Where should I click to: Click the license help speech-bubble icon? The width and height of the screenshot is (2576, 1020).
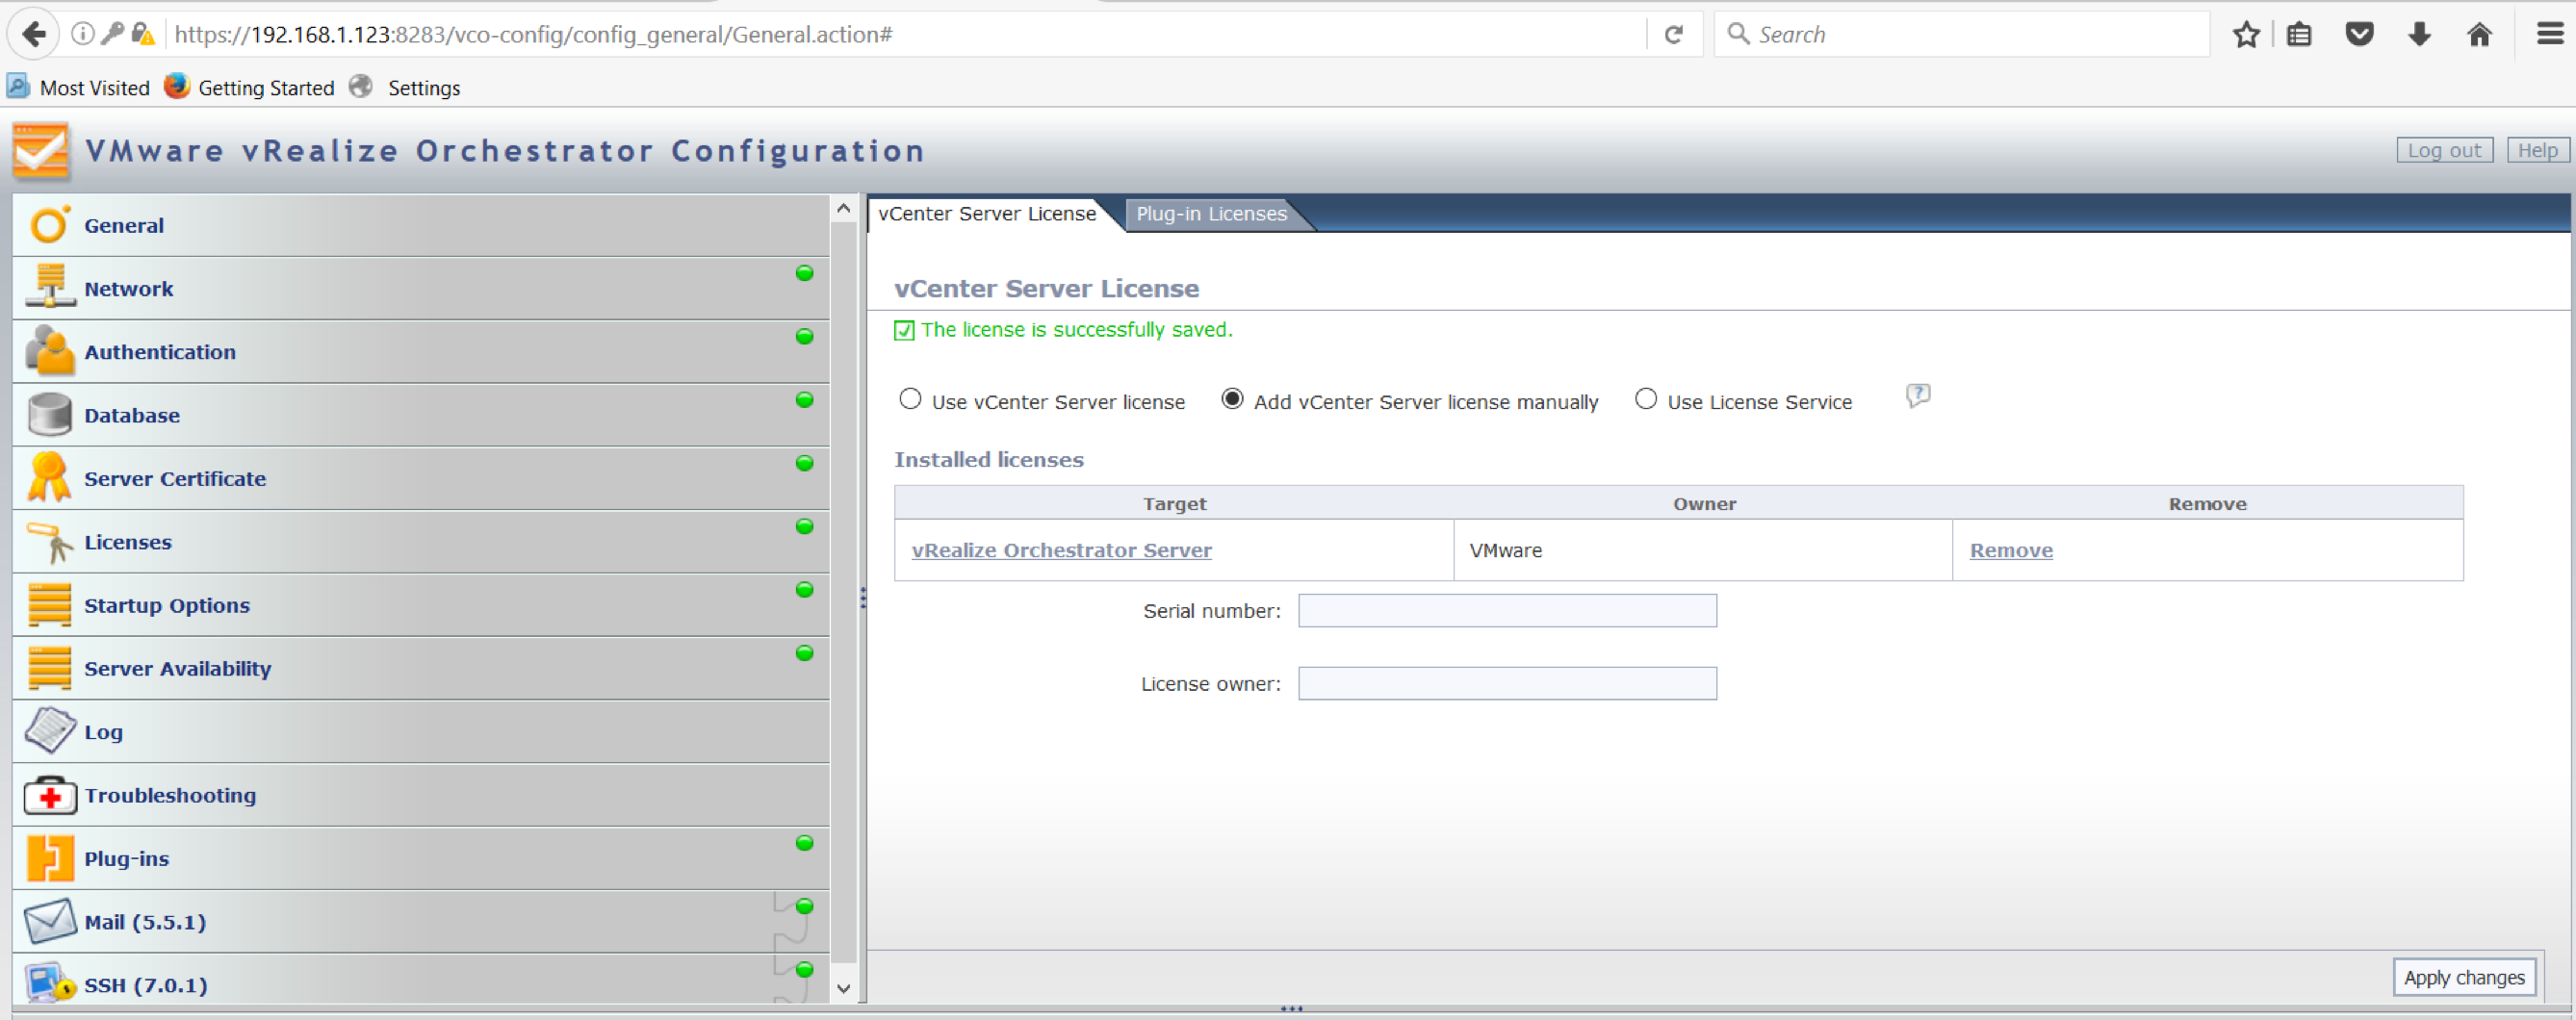(1917, 396)
